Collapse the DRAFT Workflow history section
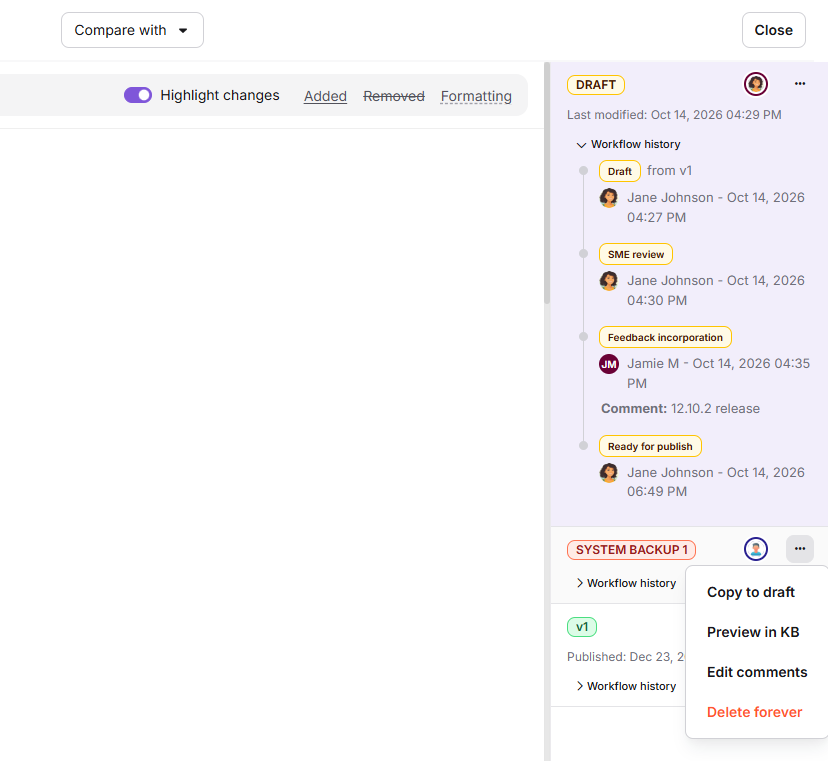The image size is (828, 761). (x=628, y=144)
